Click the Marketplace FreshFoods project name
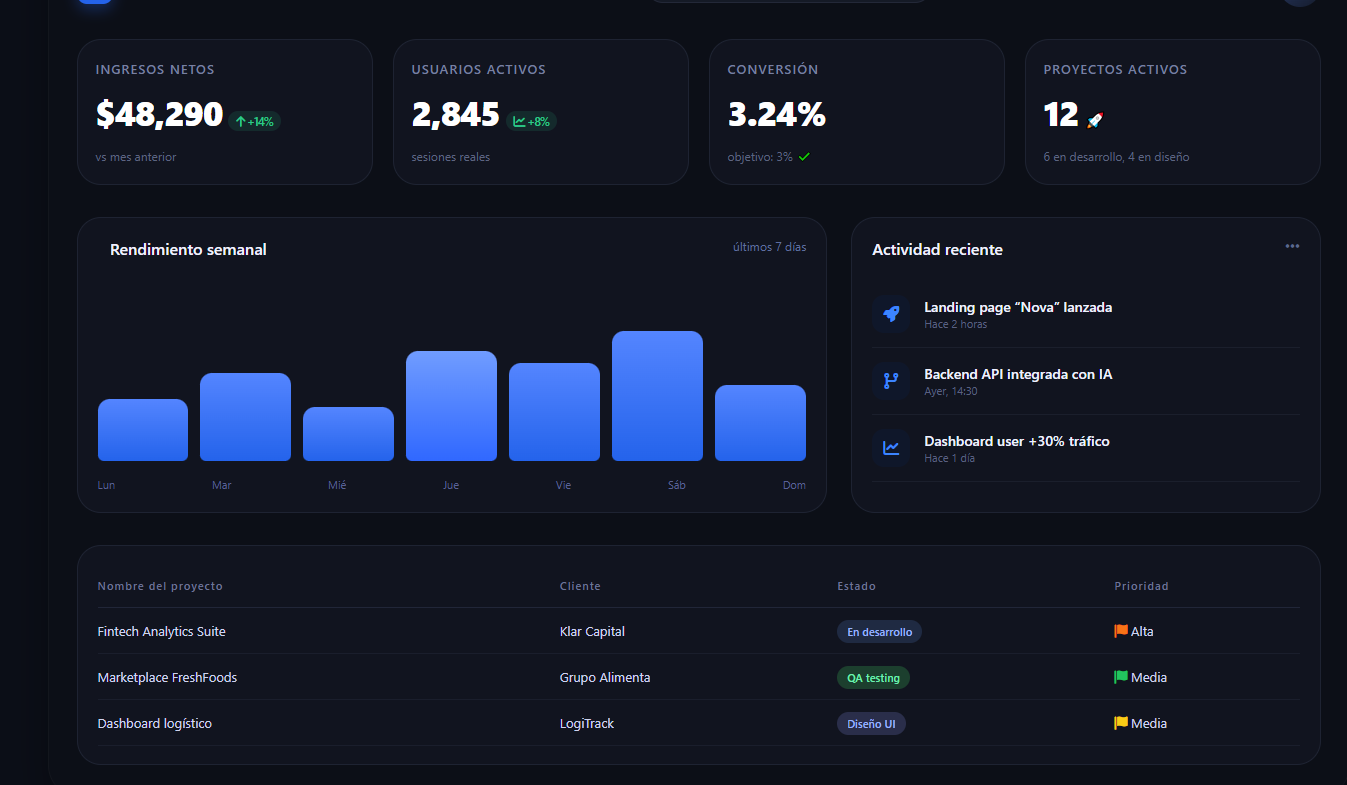 (167, 678)
